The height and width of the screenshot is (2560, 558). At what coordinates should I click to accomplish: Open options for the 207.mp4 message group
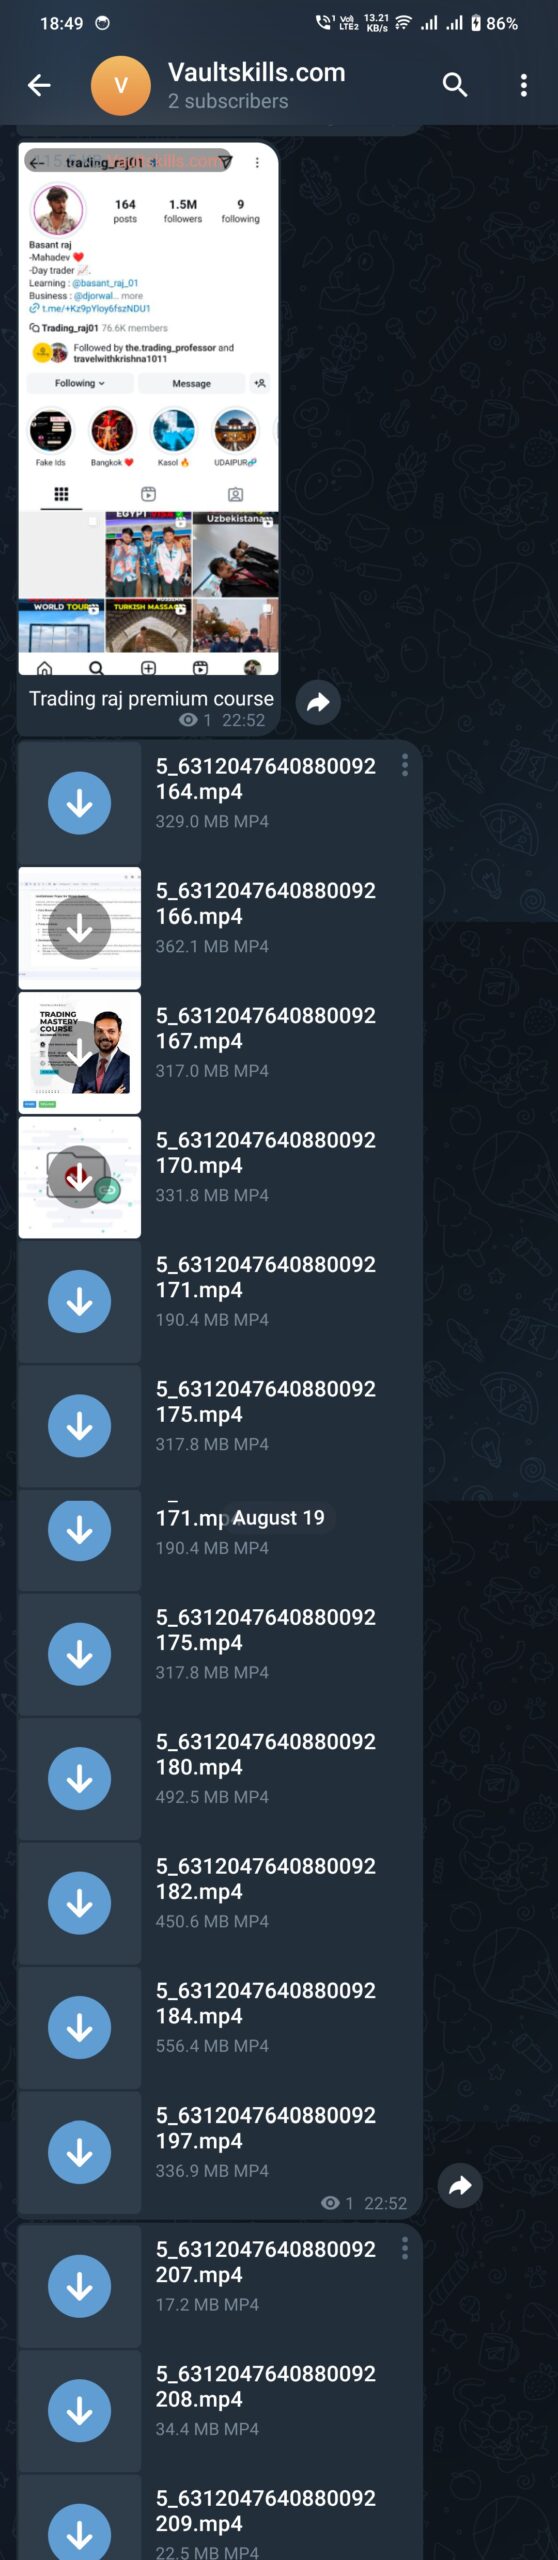coord(405,2248)
